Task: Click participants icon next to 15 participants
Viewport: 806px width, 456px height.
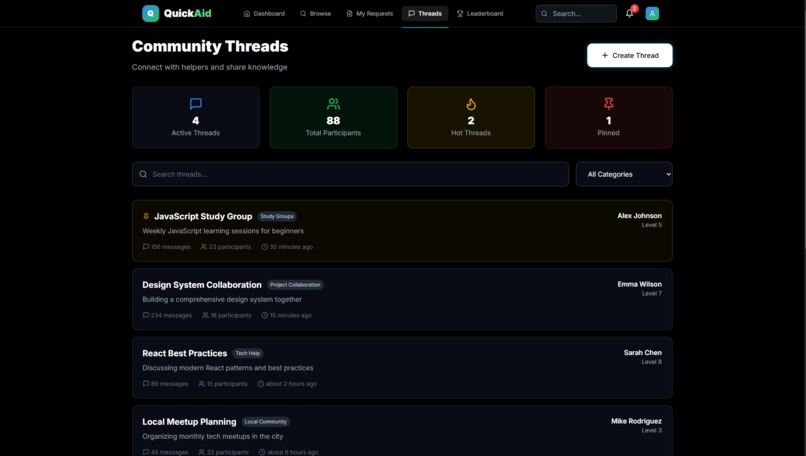Action: (x=202, y=384)
